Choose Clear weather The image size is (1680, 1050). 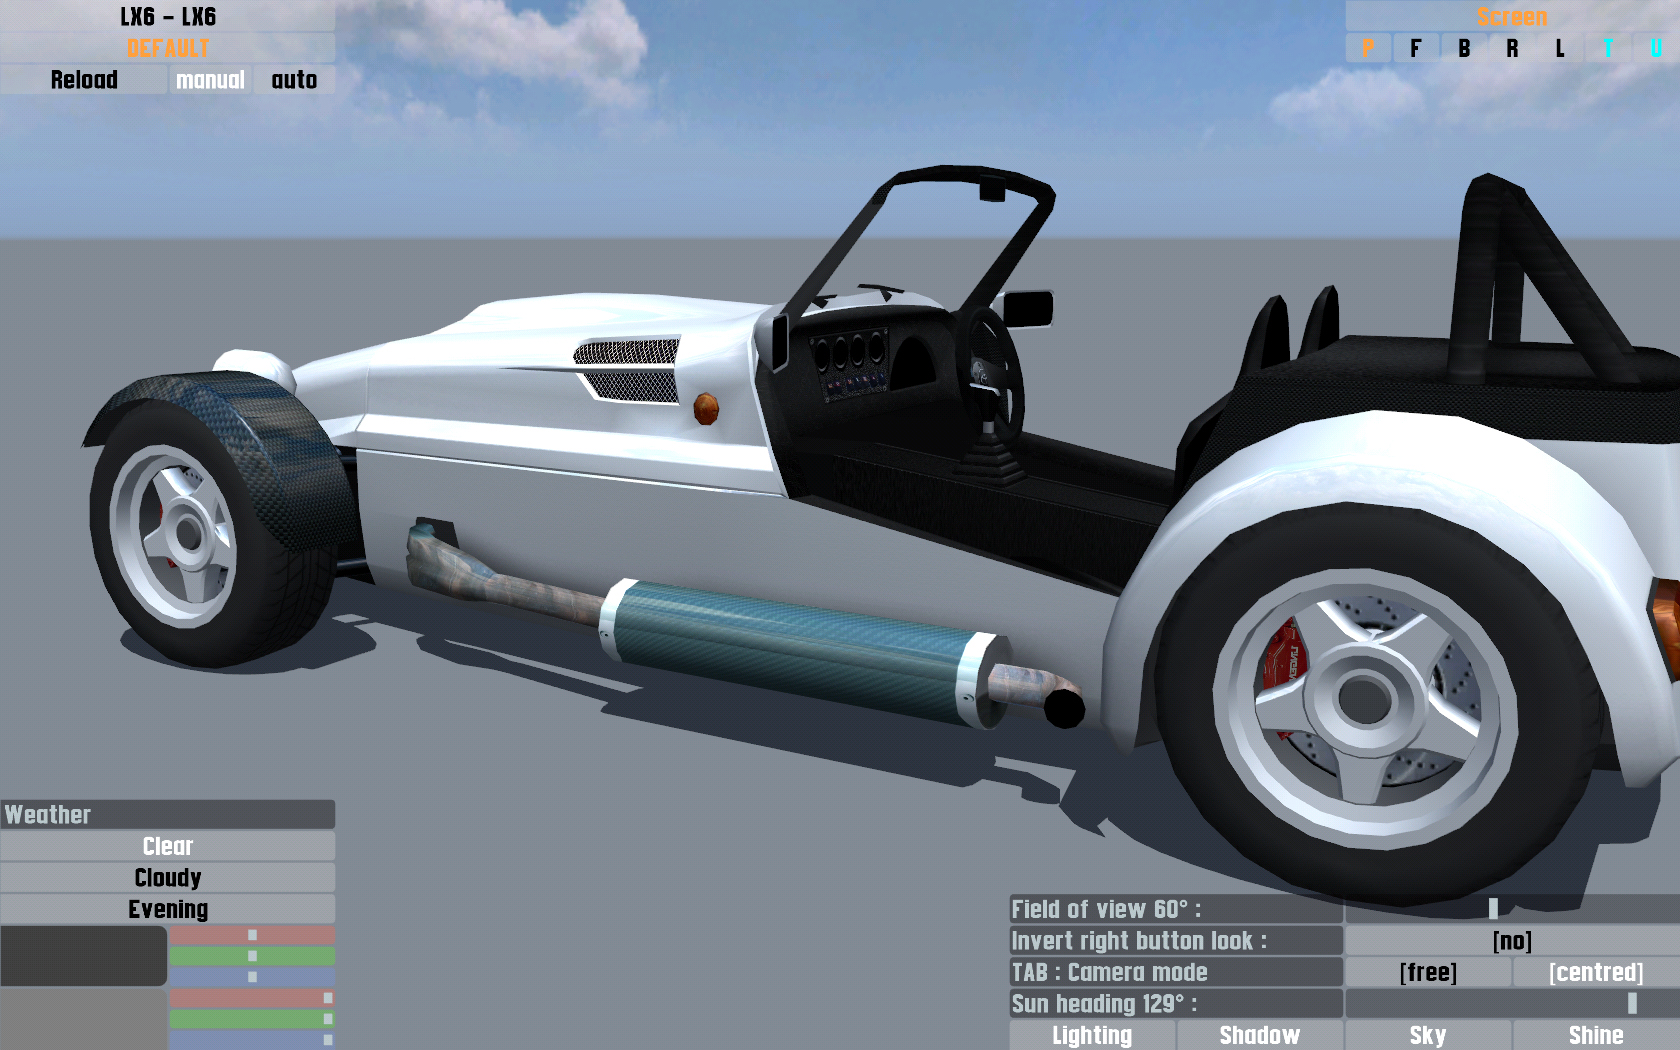(168, 846)
